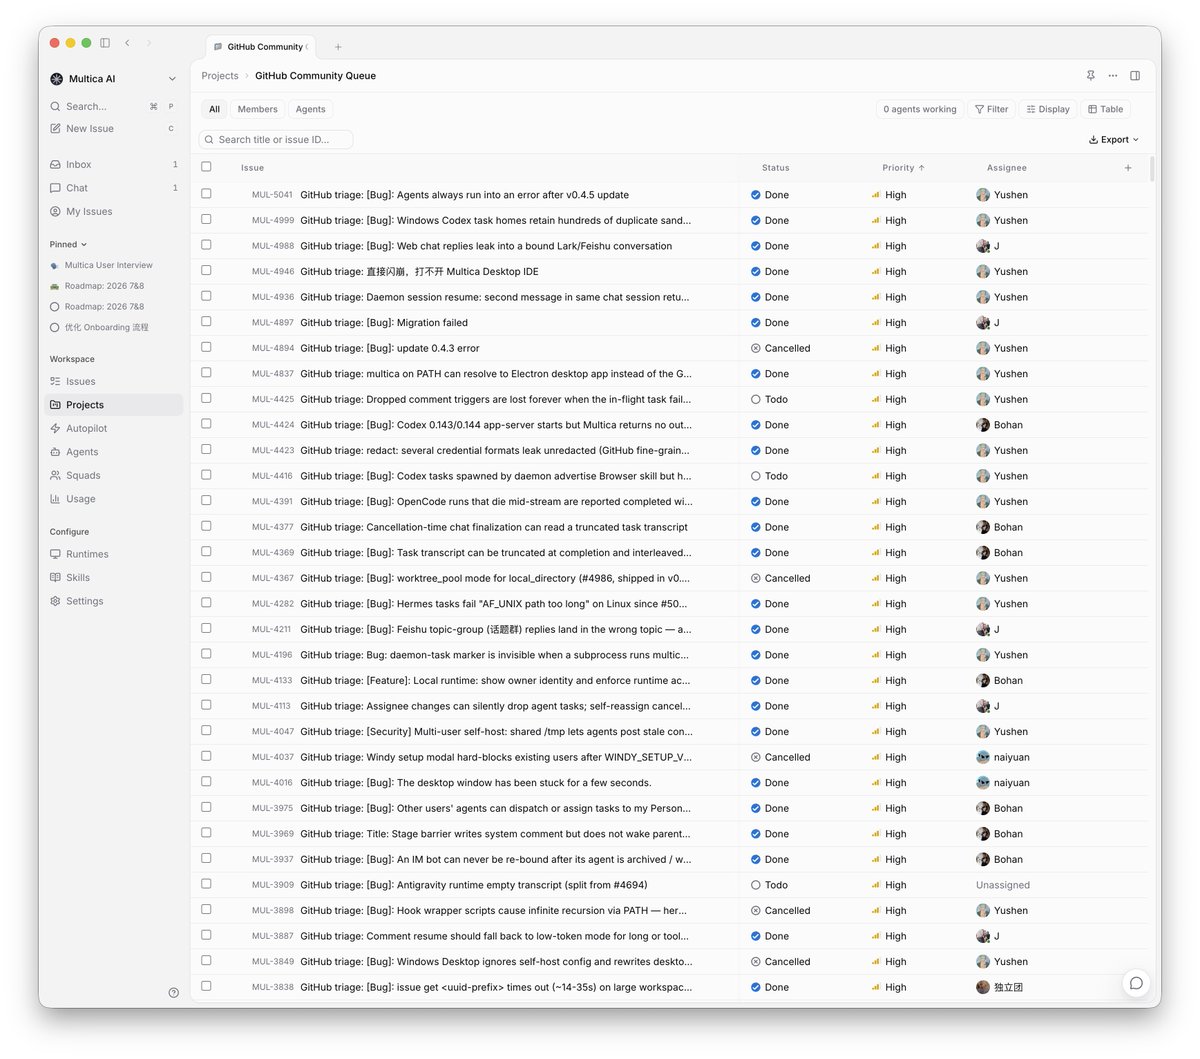Screen dimensions: 1200x1059
Task: Open pinned 优化 Onboarding 流程 item
Action: click(x=106, y=327)
